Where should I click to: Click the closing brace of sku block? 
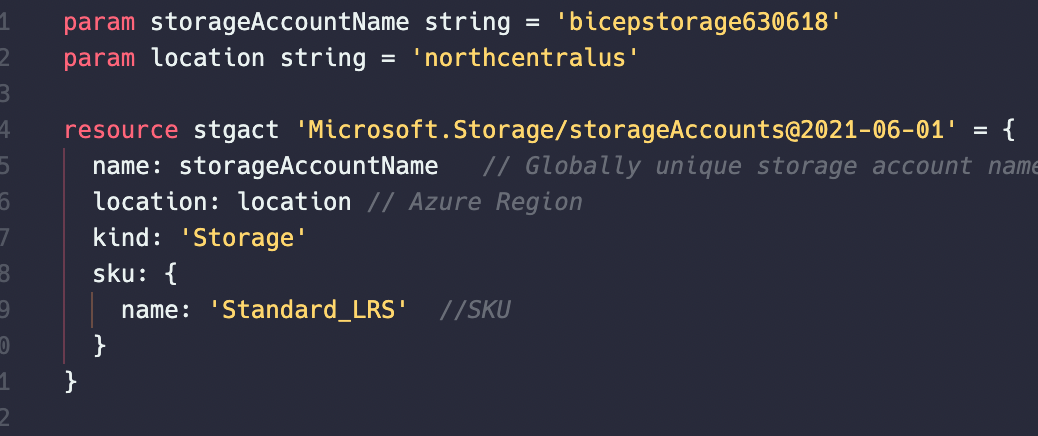tap(99, 345)
